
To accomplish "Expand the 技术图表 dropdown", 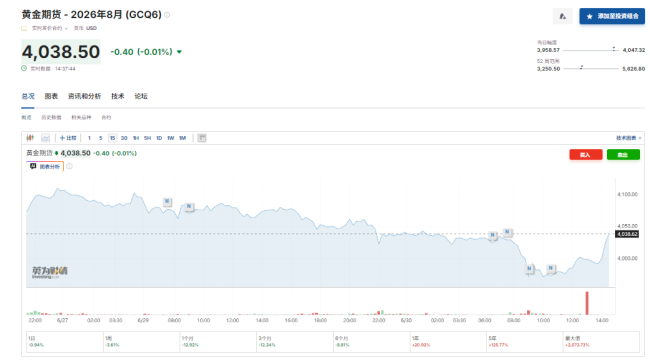I will (x=628, y=138).
